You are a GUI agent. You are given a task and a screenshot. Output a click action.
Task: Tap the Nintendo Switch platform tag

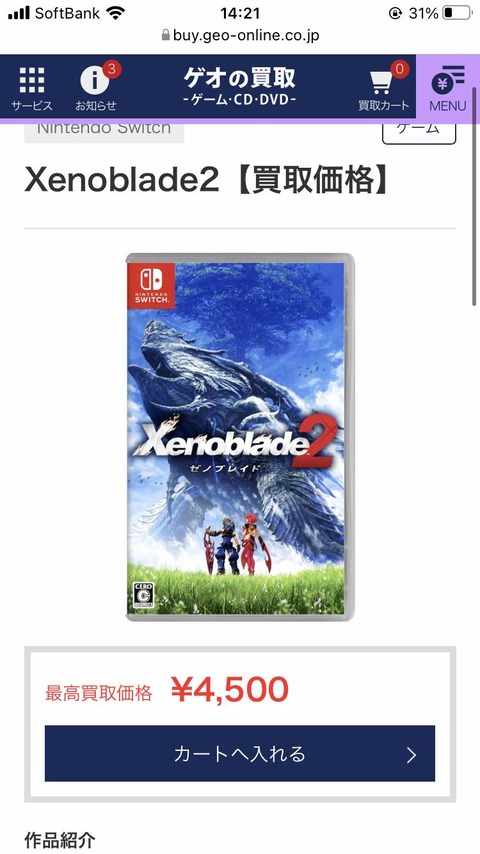coord(104,130)
